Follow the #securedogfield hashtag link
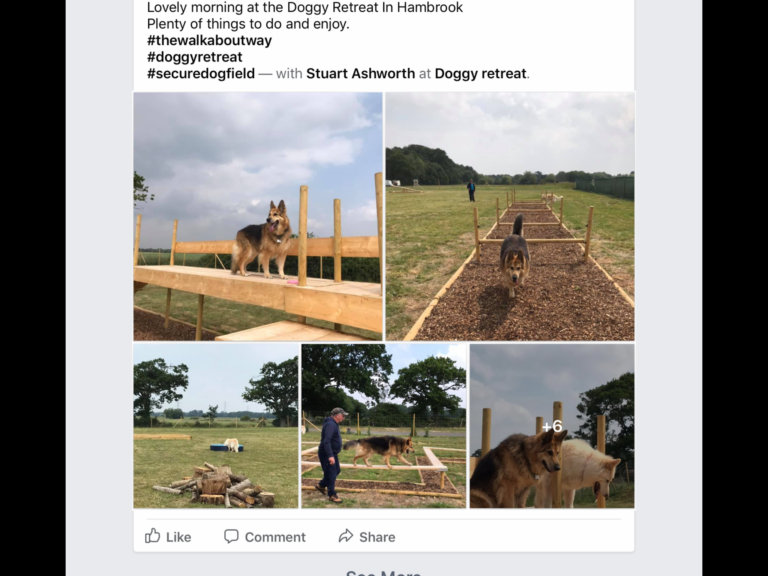This screenshot has height=576, width=768. 200,73
